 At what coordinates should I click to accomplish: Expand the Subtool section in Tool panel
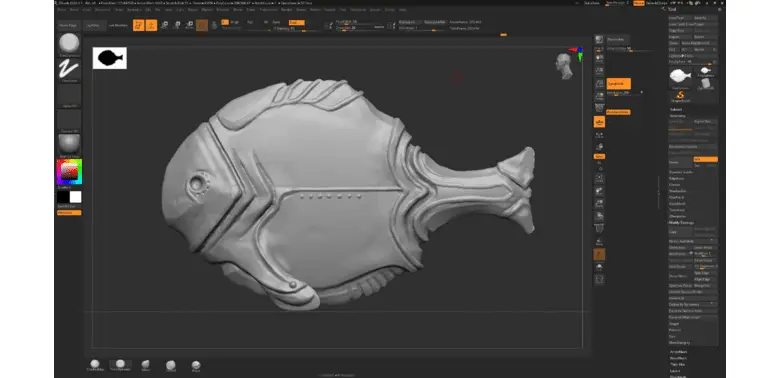676,109
